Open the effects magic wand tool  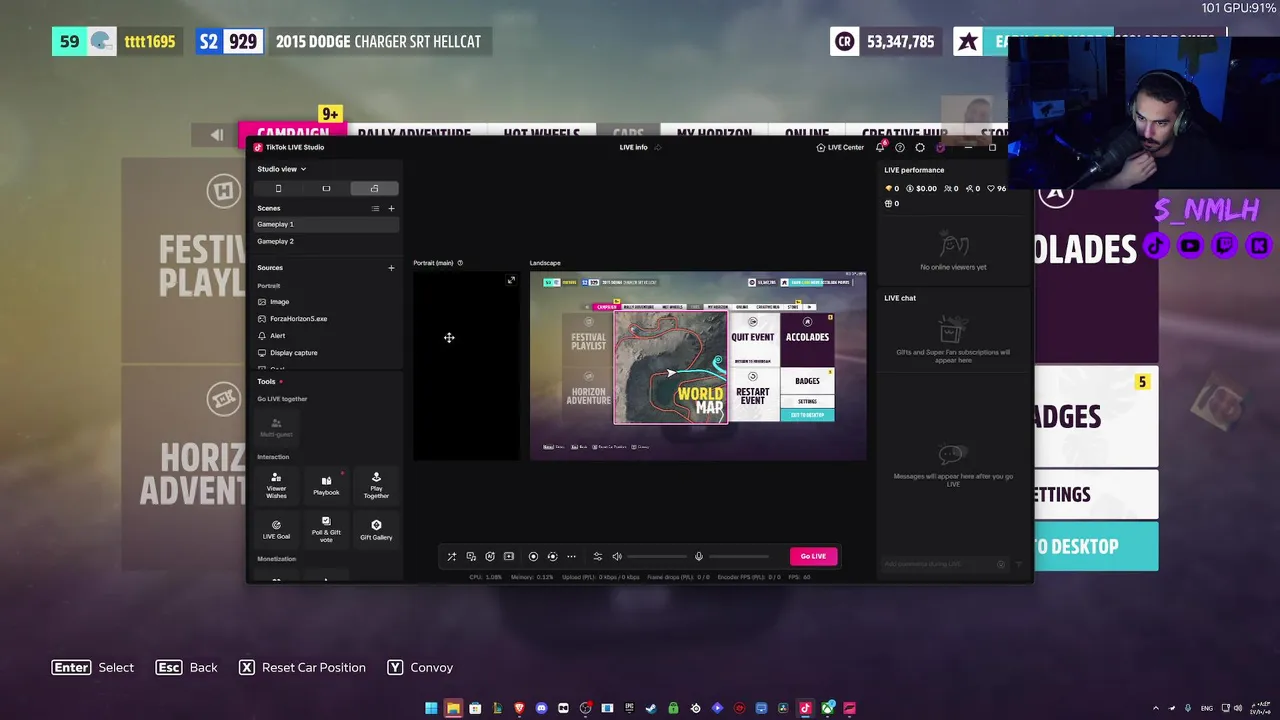click(x=452, y=556)
